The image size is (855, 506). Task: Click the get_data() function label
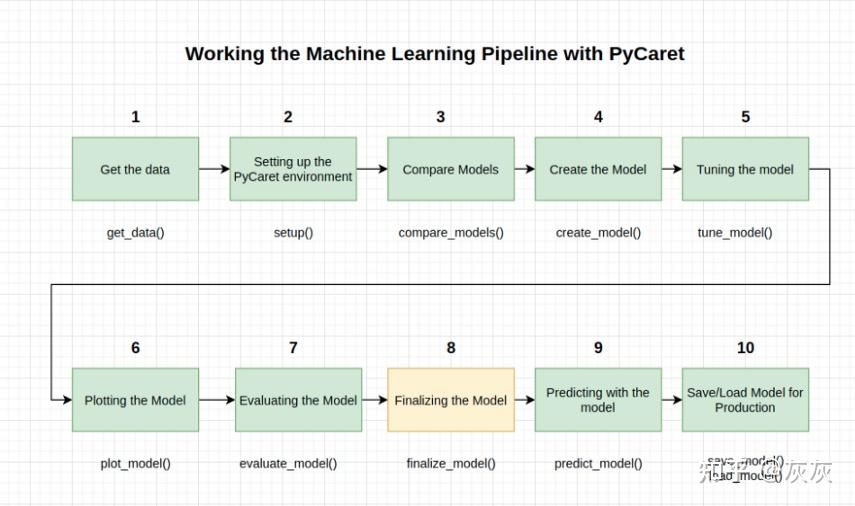tap(135, 233)
